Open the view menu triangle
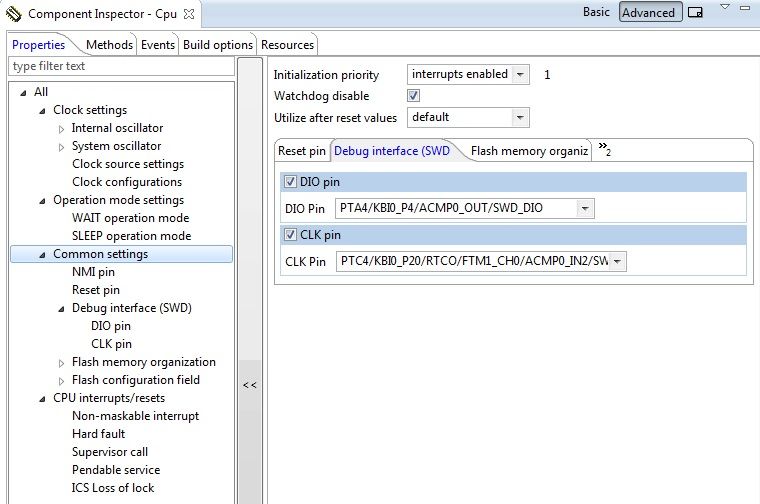 pos(725,7)
